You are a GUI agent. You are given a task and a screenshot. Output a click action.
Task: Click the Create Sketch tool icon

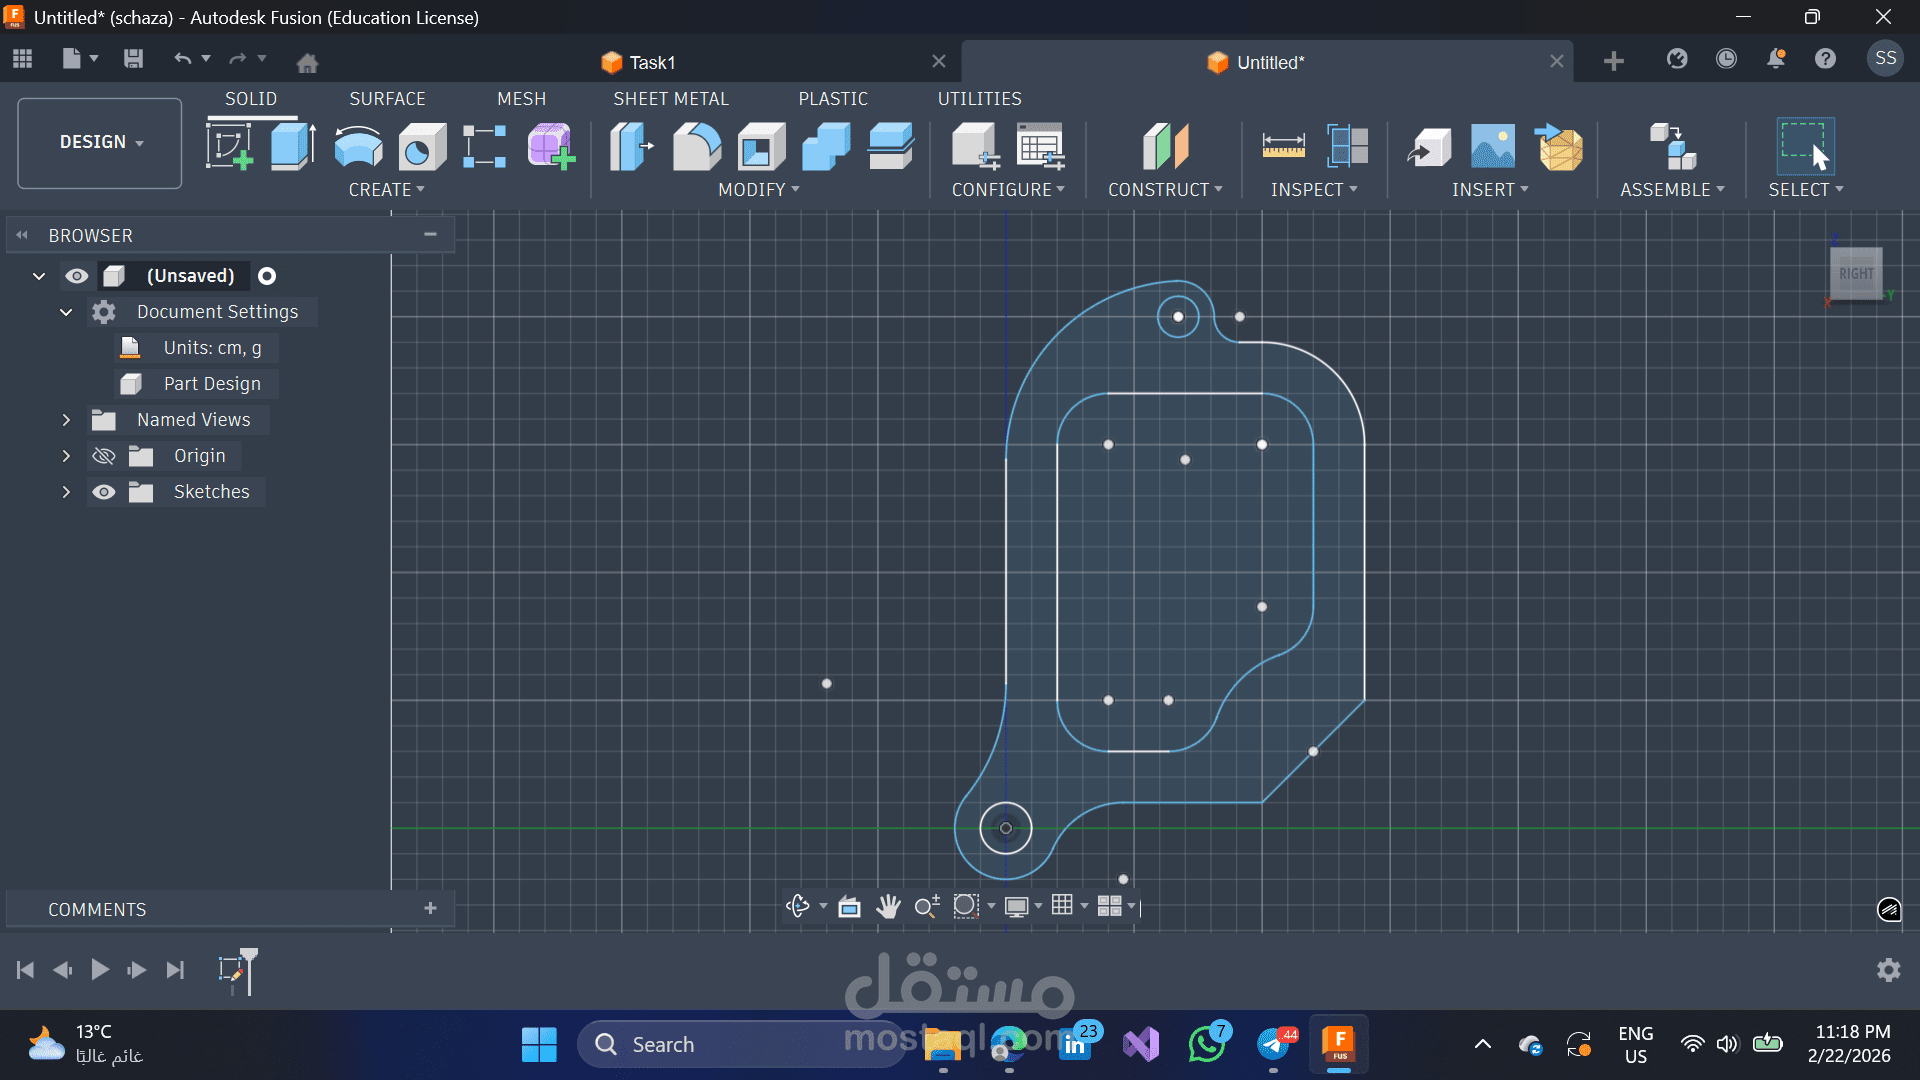pyautogui.click(x=229, y=146)
